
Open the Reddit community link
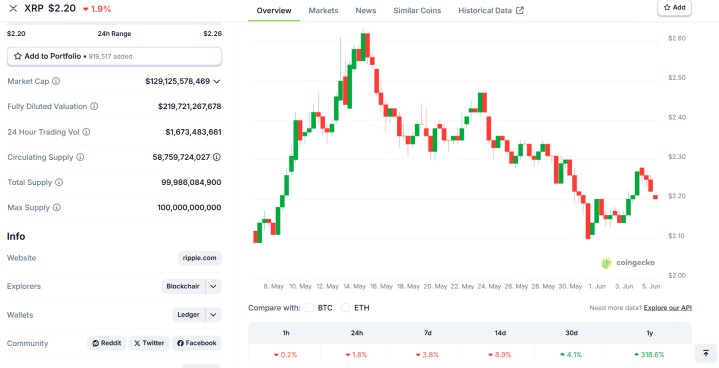(x=107, y=343)
